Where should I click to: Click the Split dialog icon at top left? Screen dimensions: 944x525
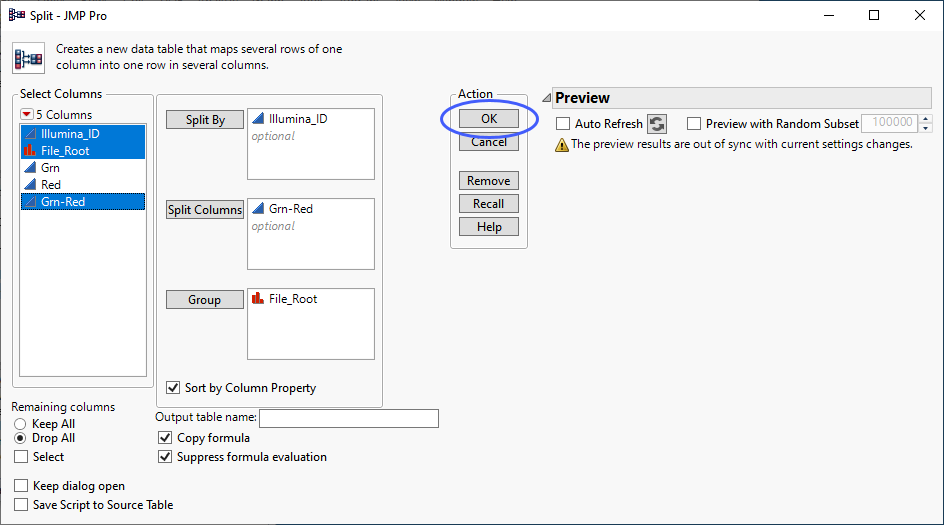coord(27,58)
